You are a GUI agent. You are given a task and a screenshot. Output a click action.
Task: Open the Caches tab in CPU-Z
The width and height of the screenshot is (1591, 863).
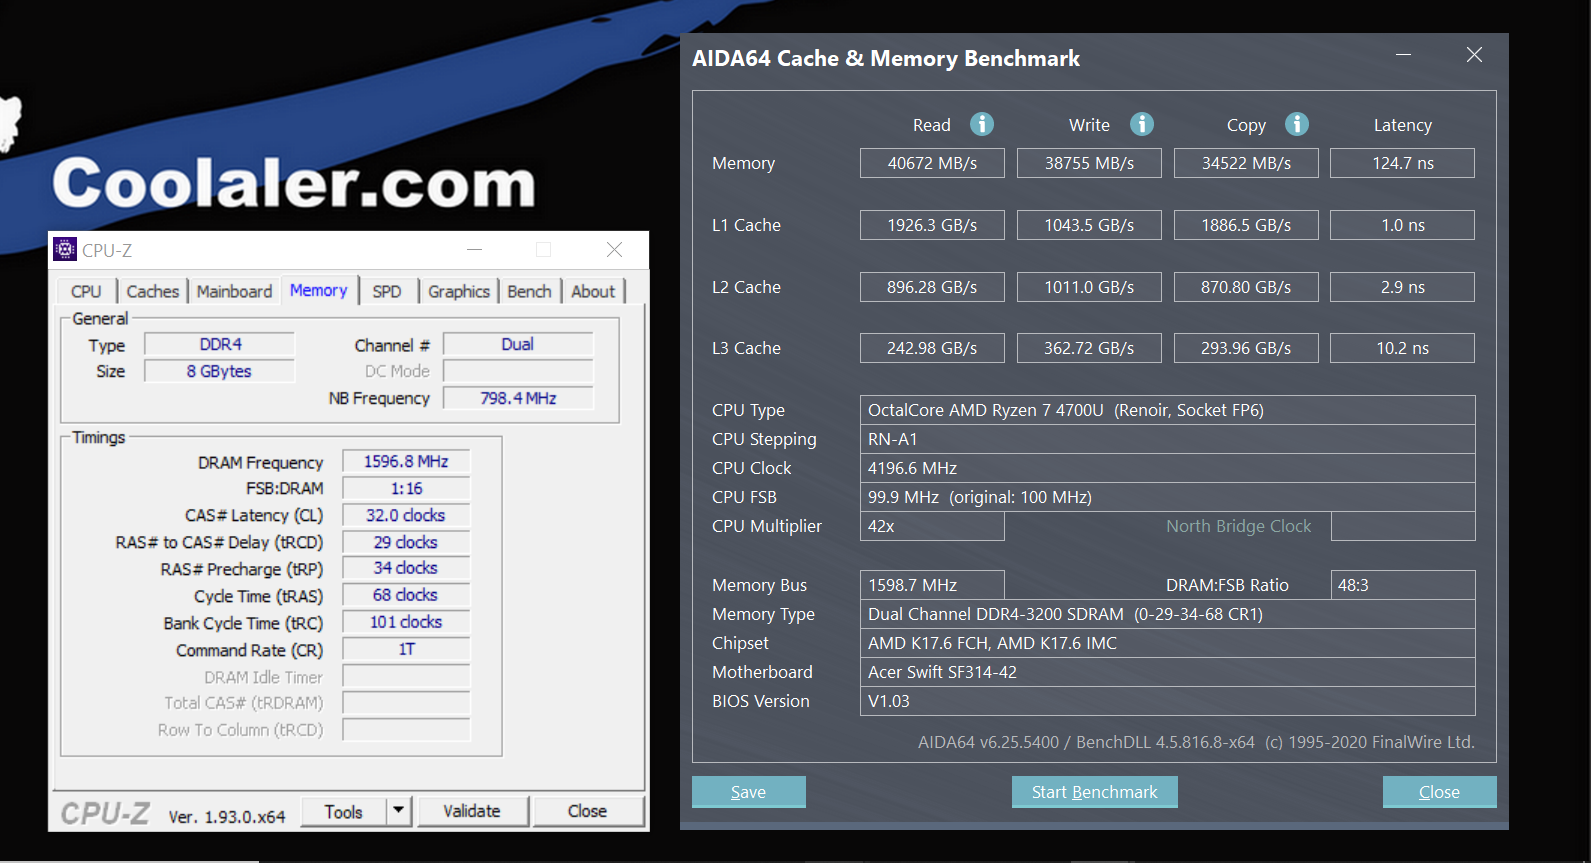point(153,291)
